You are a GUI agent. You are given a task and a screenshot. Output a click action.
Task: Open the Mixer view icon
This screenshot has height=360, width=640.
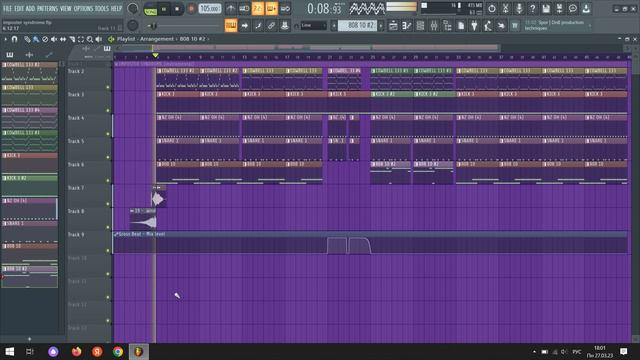[x=434, y=26]
